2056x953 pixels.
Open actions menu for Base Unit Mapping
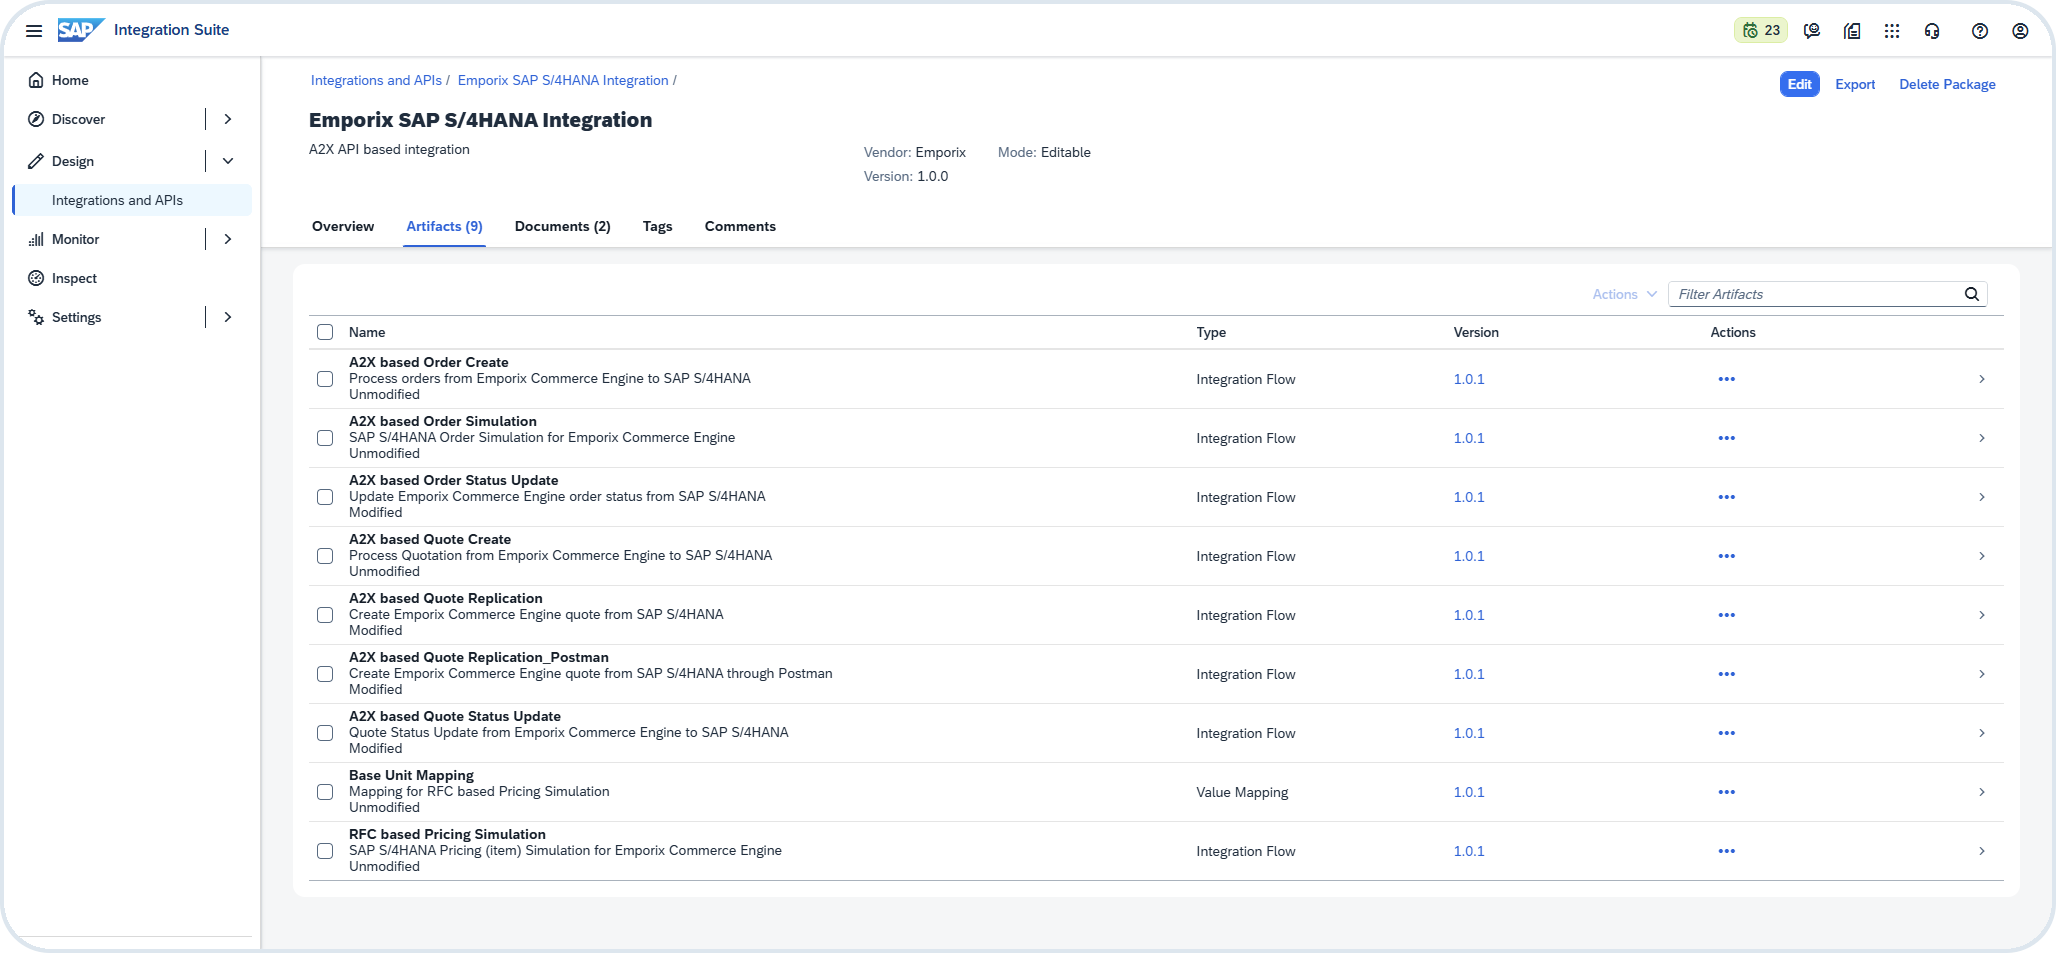point(1727,792)
